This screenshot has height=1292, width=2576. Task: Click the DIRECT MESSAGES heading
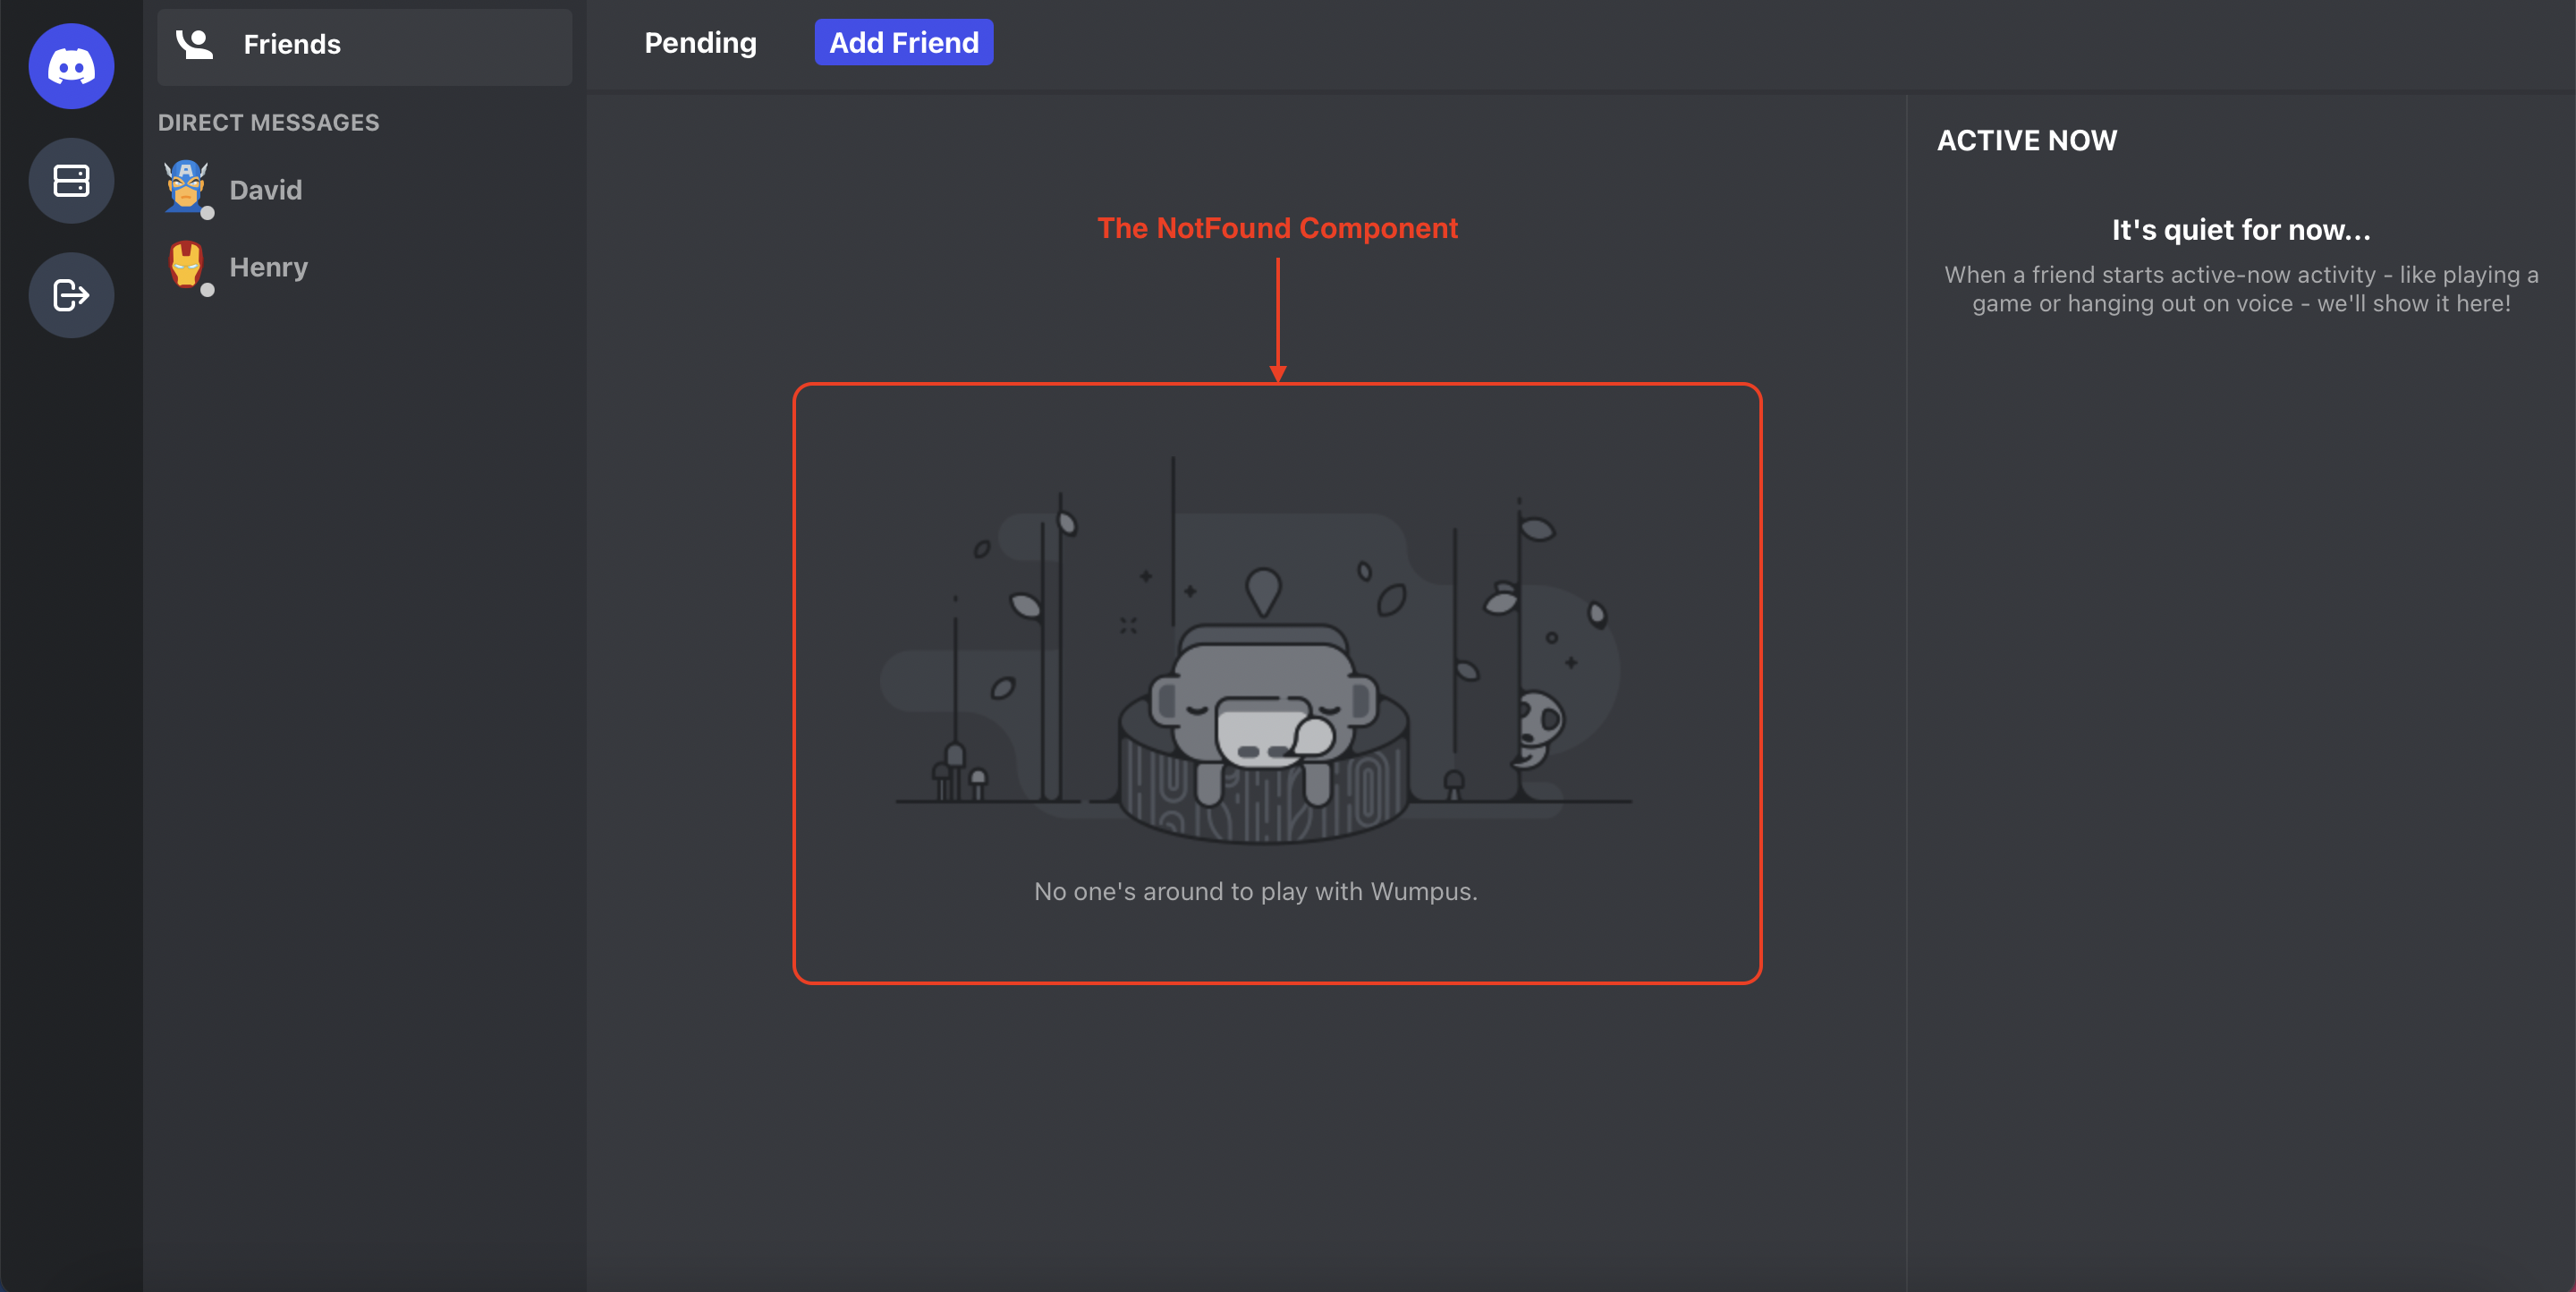(x=268, y=123)
